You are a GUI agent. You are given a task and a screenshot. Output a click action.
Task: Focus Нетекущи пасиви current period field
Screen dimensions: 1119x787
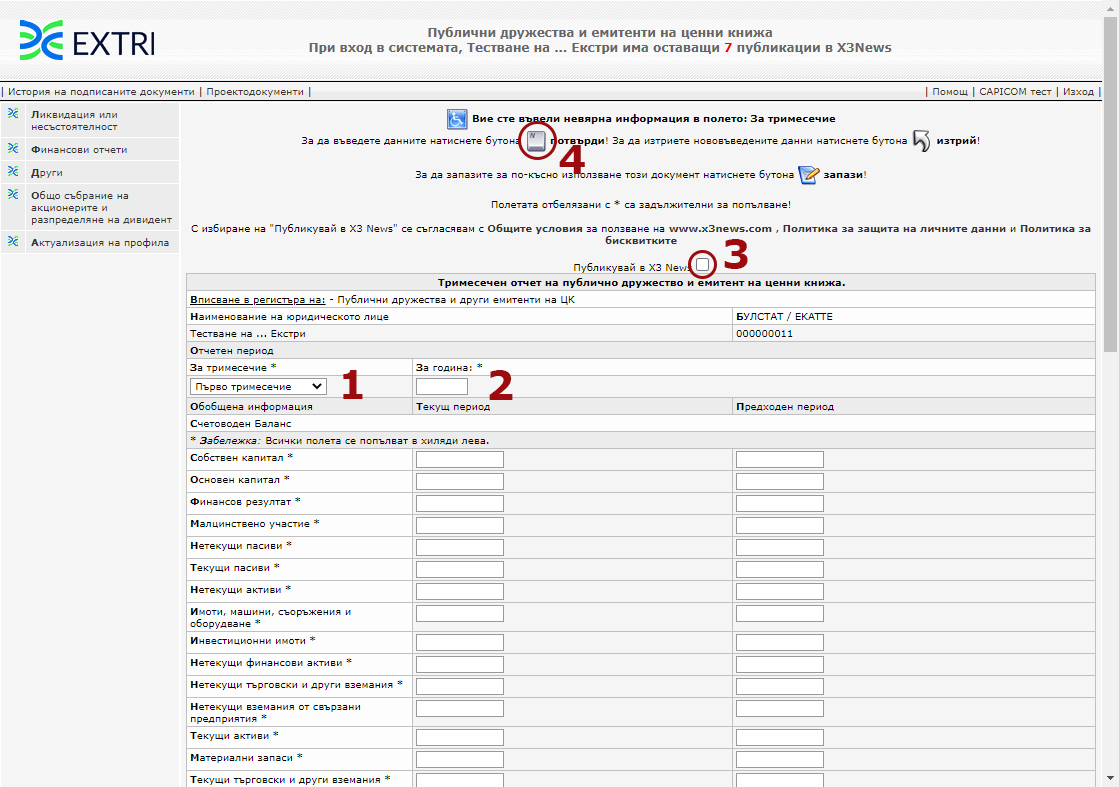[x=460, y=547]
